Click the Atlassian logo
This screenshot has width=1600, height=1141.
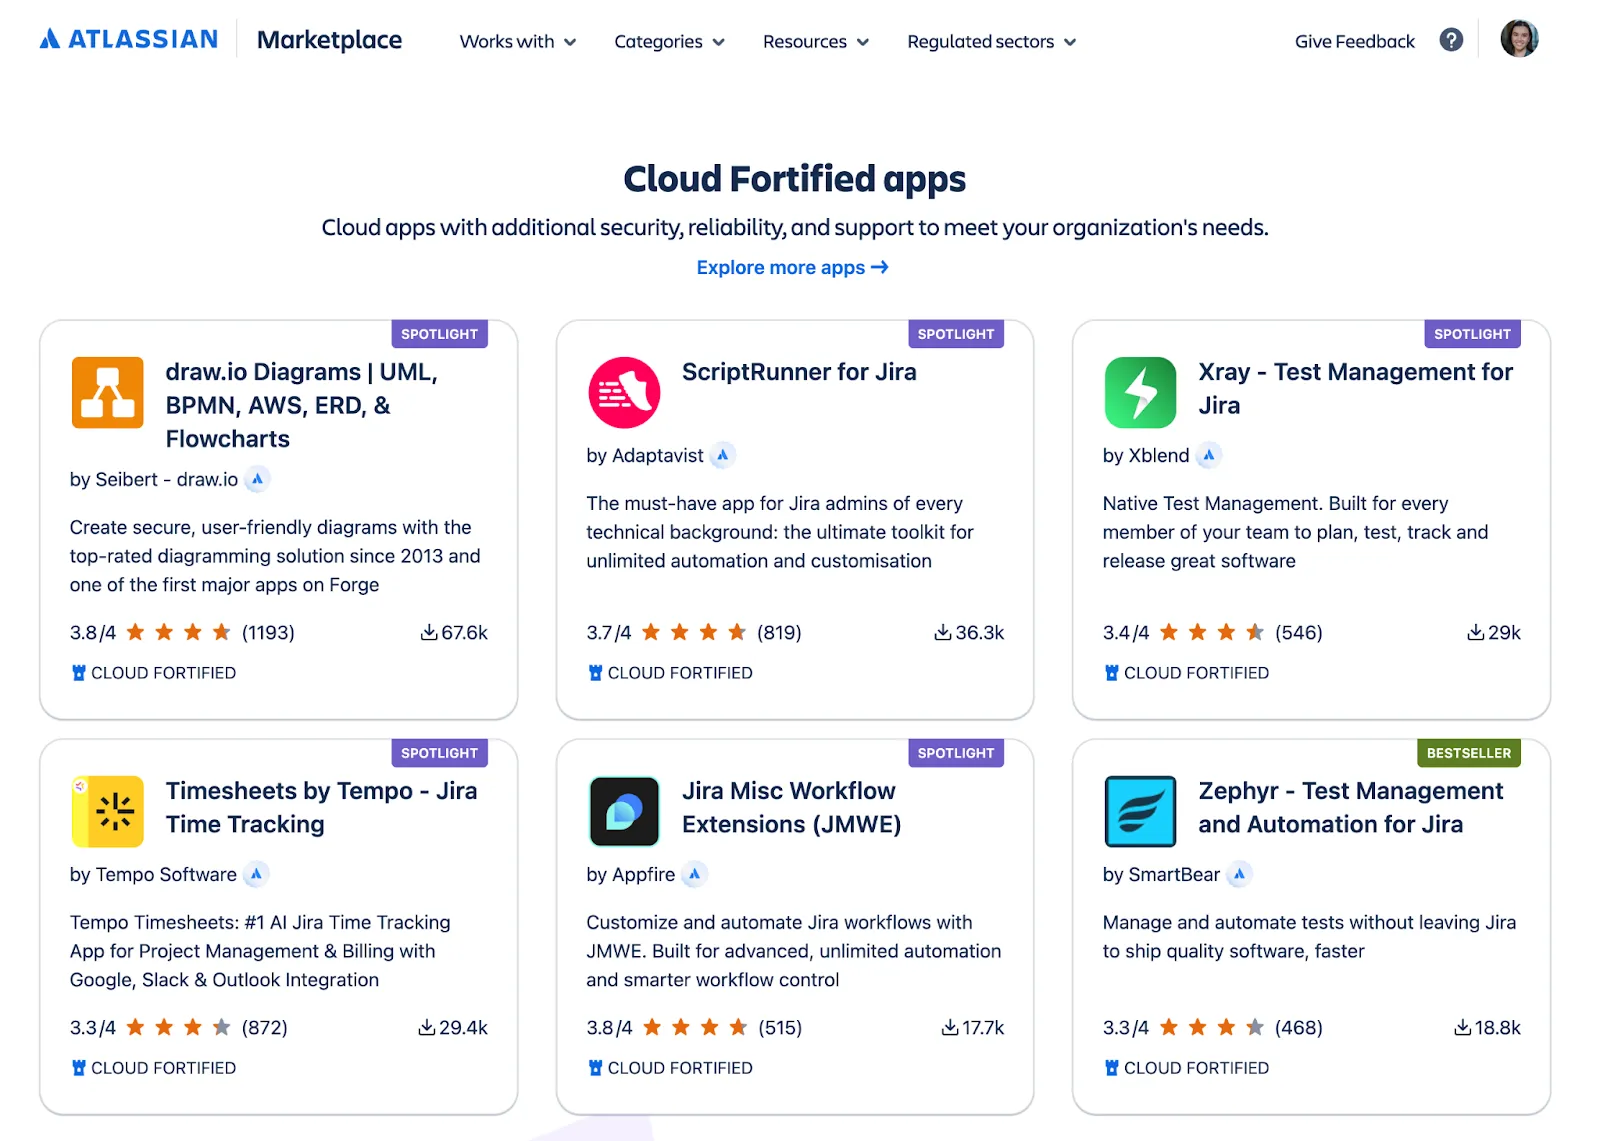click(x=128, y=38)
